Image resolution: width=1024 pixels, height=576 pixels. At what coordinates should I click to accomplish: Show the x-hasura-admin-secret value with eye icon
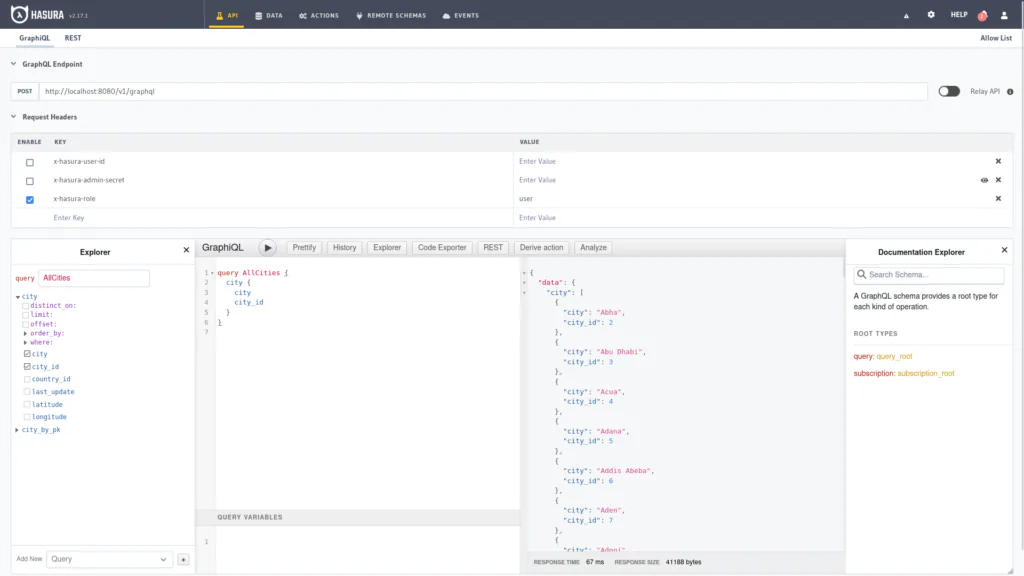tap(984, 180)
